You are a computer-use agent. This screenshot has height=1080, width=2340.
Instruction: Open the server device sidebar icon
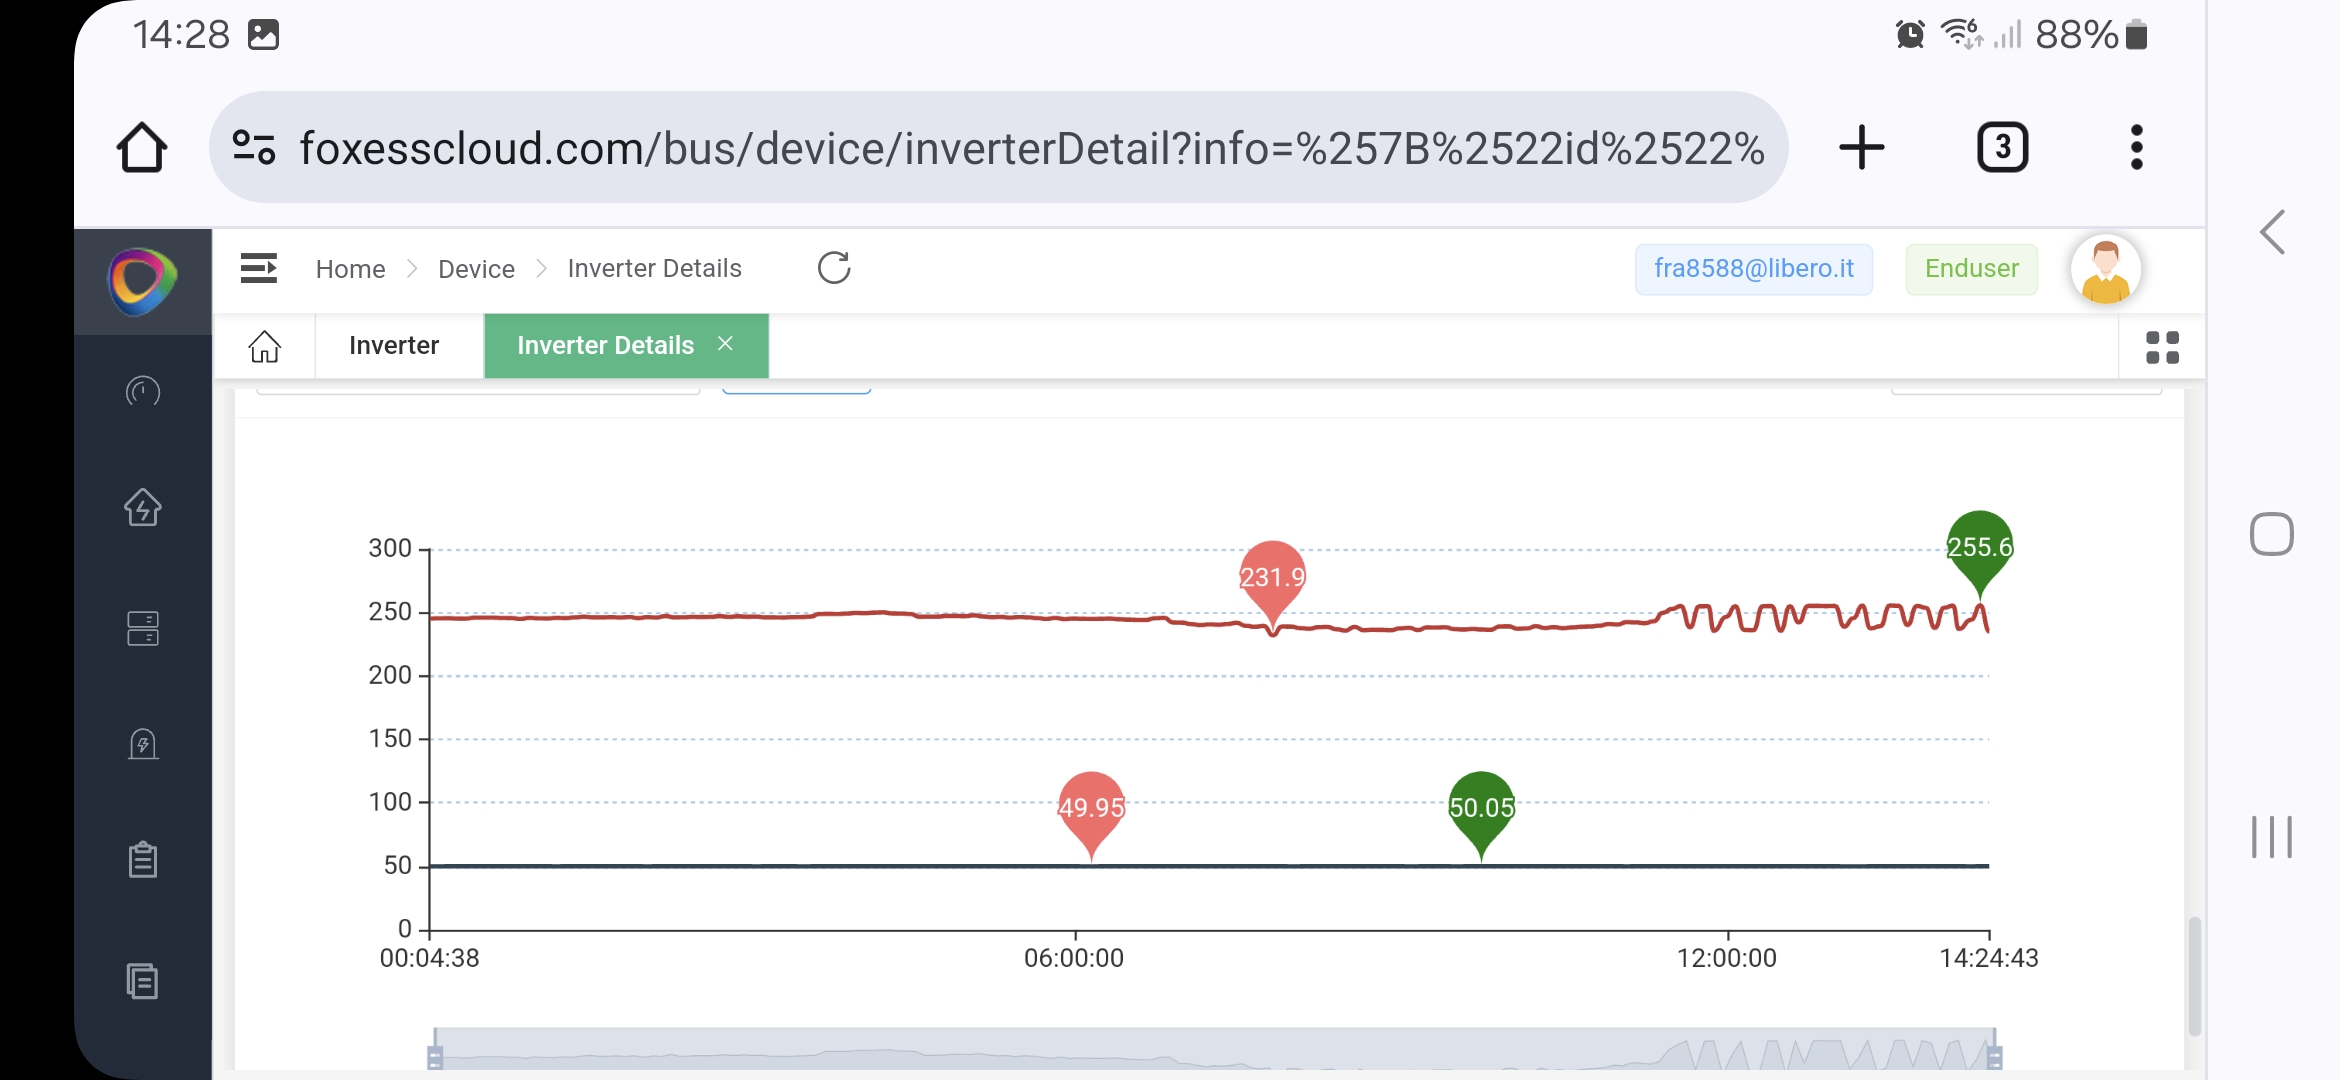click(142, 628)
